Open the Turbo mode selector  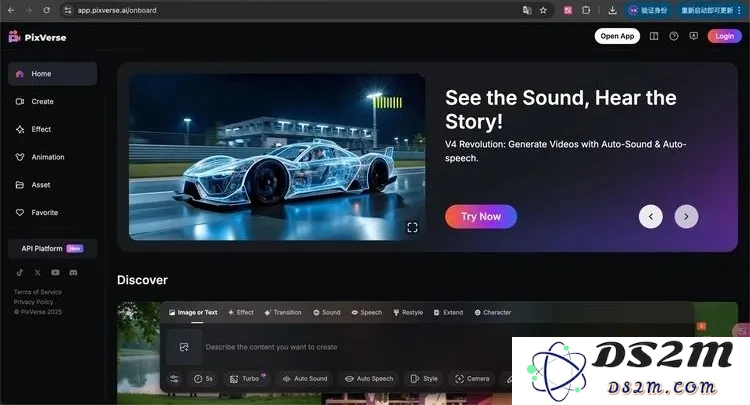[245, 379]
